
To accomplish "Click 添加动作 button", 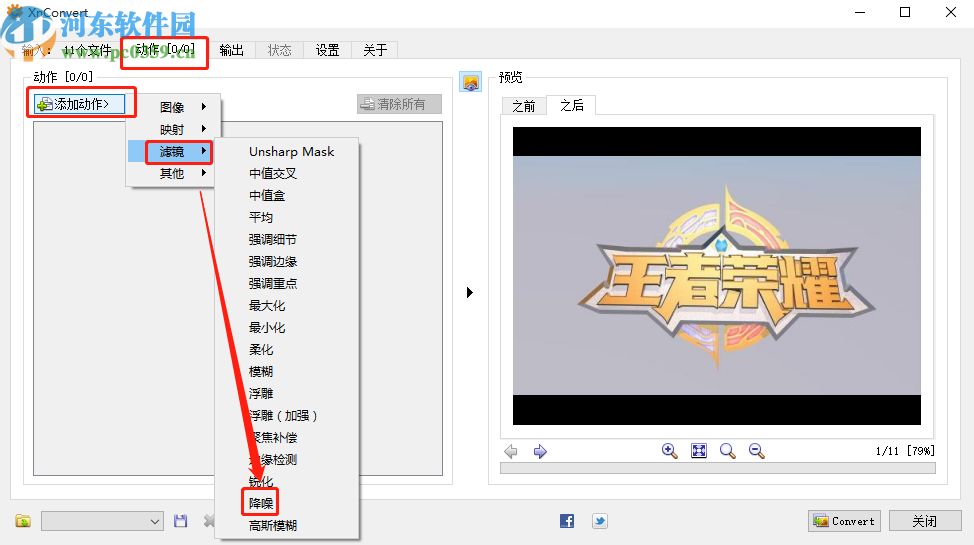I will pyautogui.click(x=80, y=104).
